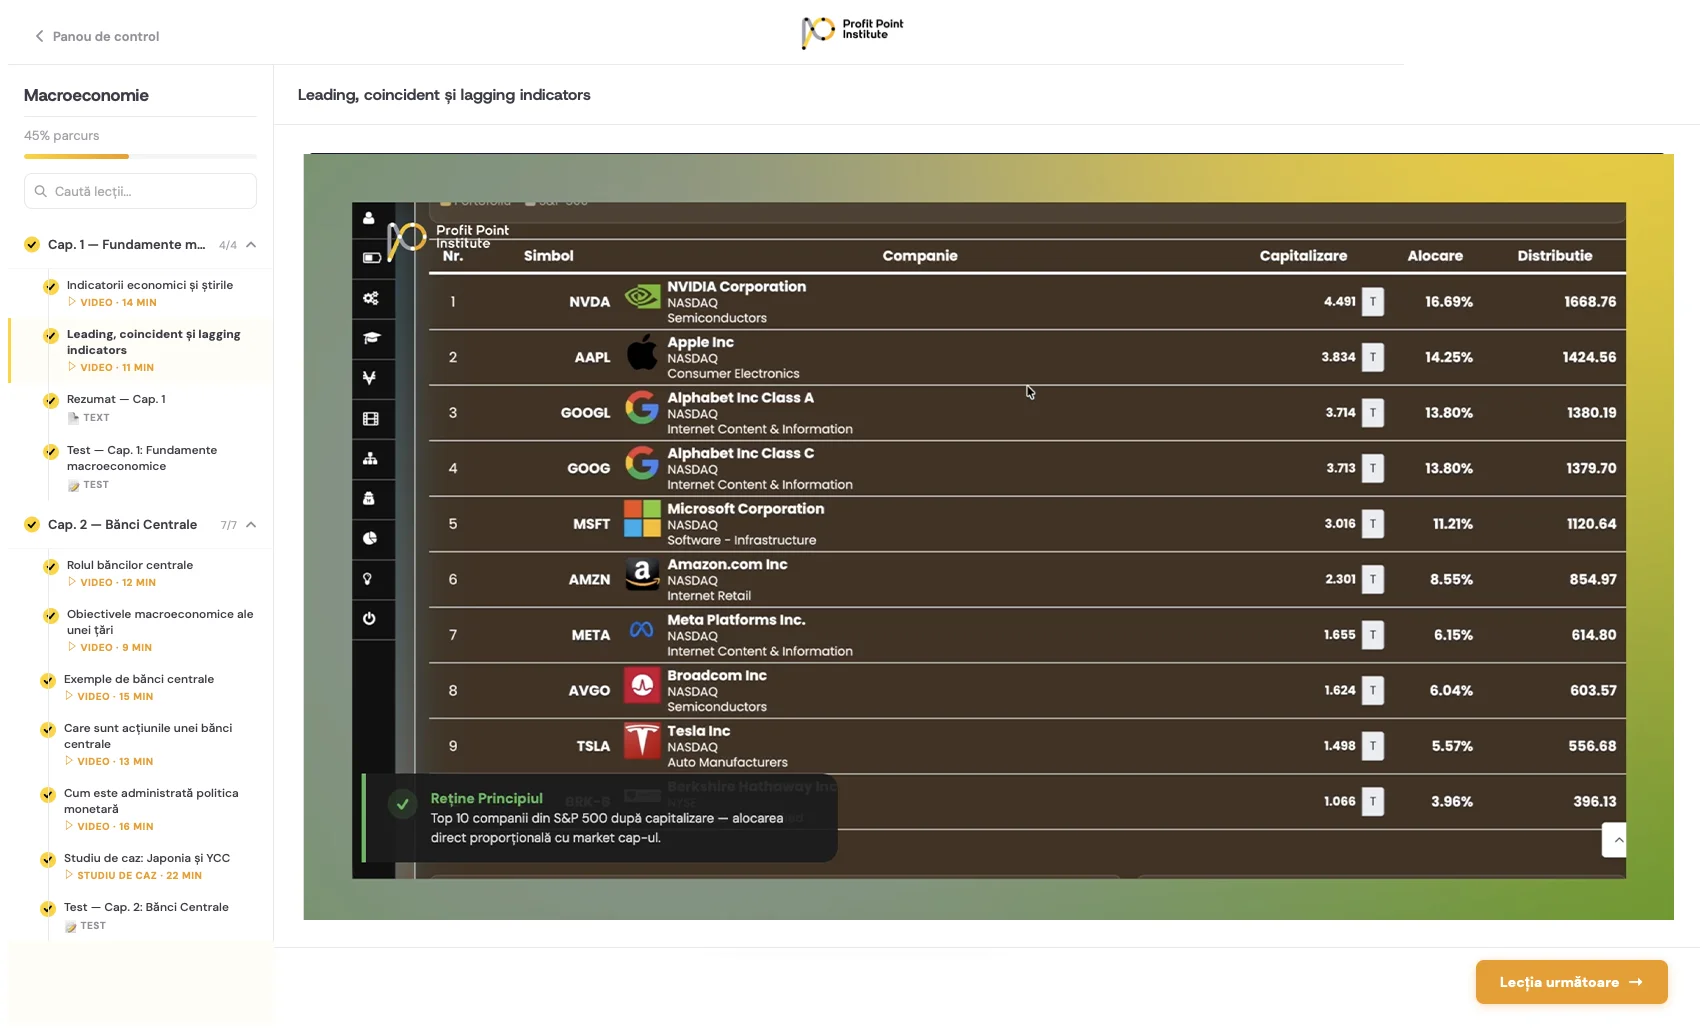1708x1032 pixels.
Task: Select the graduation cap icon in video sidebar
Action: pyautogui.click(x=371, y=338)
